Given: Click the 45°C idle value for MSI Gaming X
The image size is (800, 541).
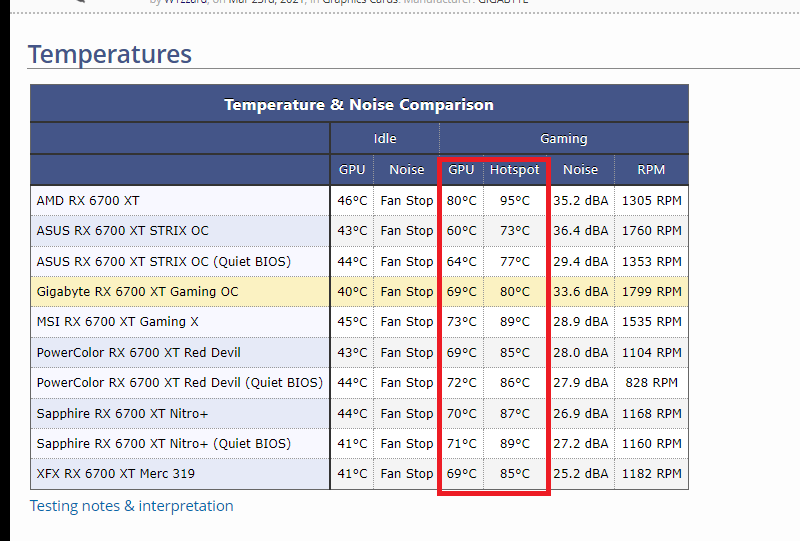Looking at the screenshot, I should pyautogui.click(x=352, y=322).
